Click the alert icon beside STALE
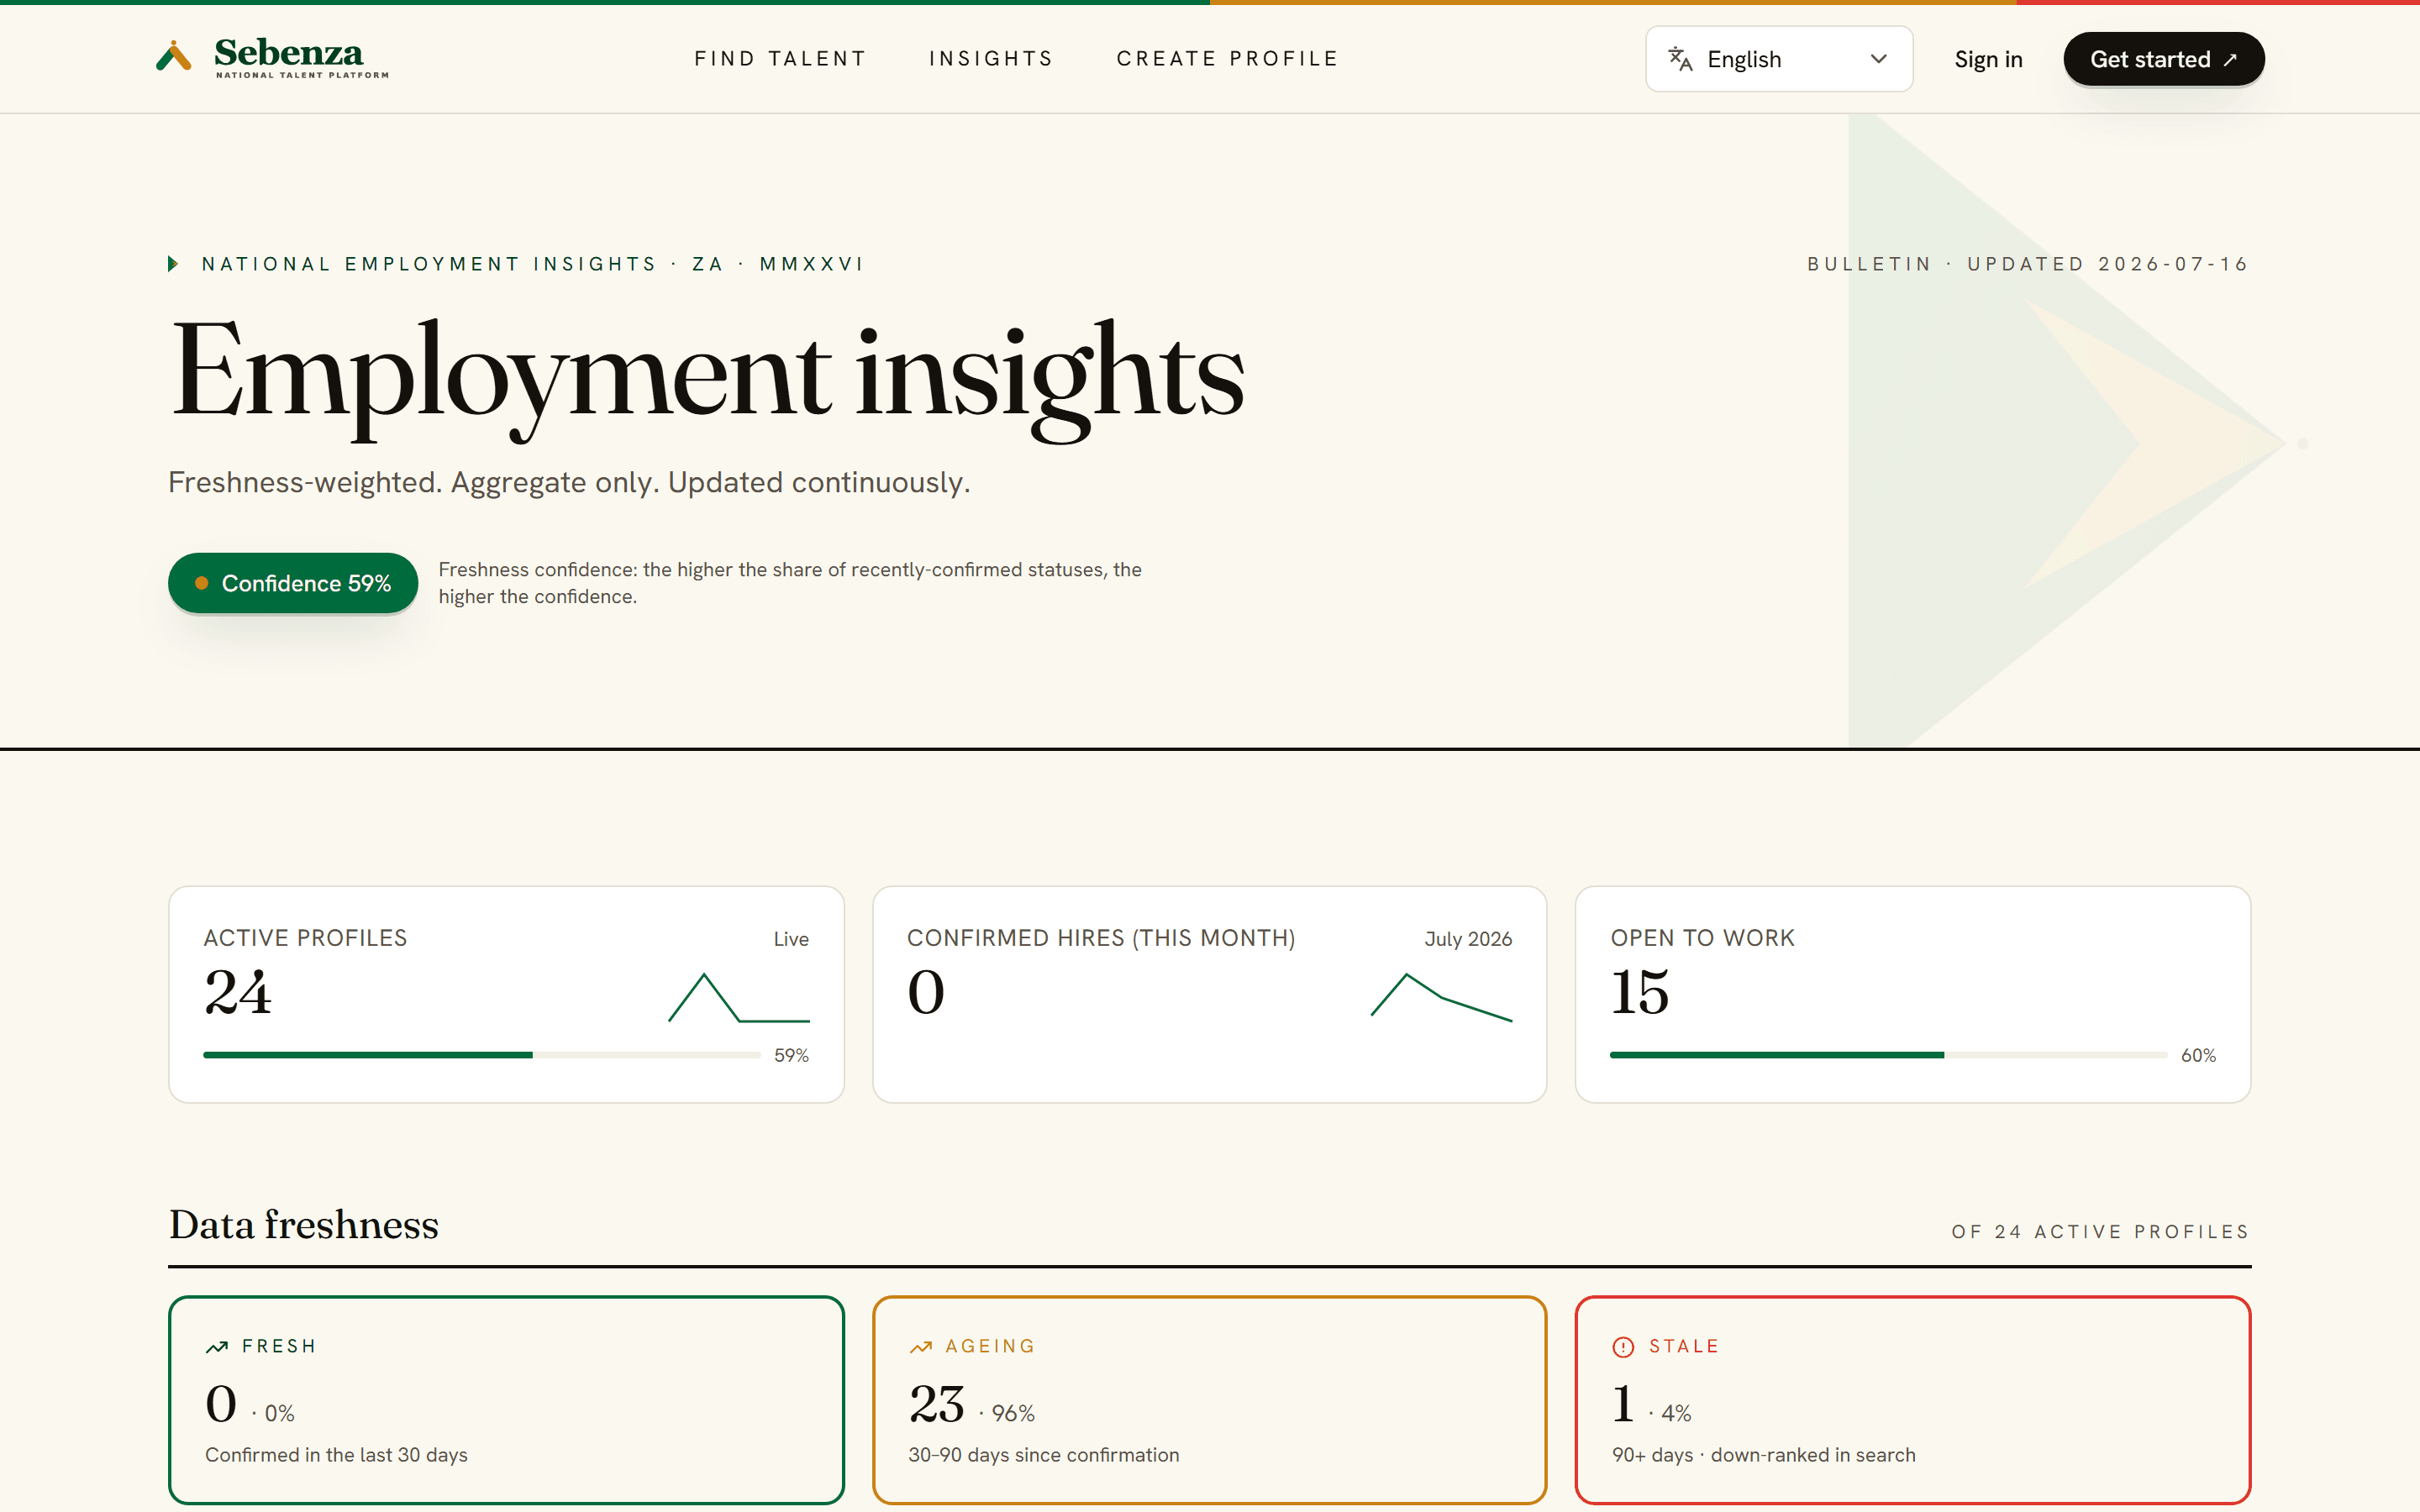Image resolution: width=2420 pixels, height=1512 pixels. pos(1623,1347)
